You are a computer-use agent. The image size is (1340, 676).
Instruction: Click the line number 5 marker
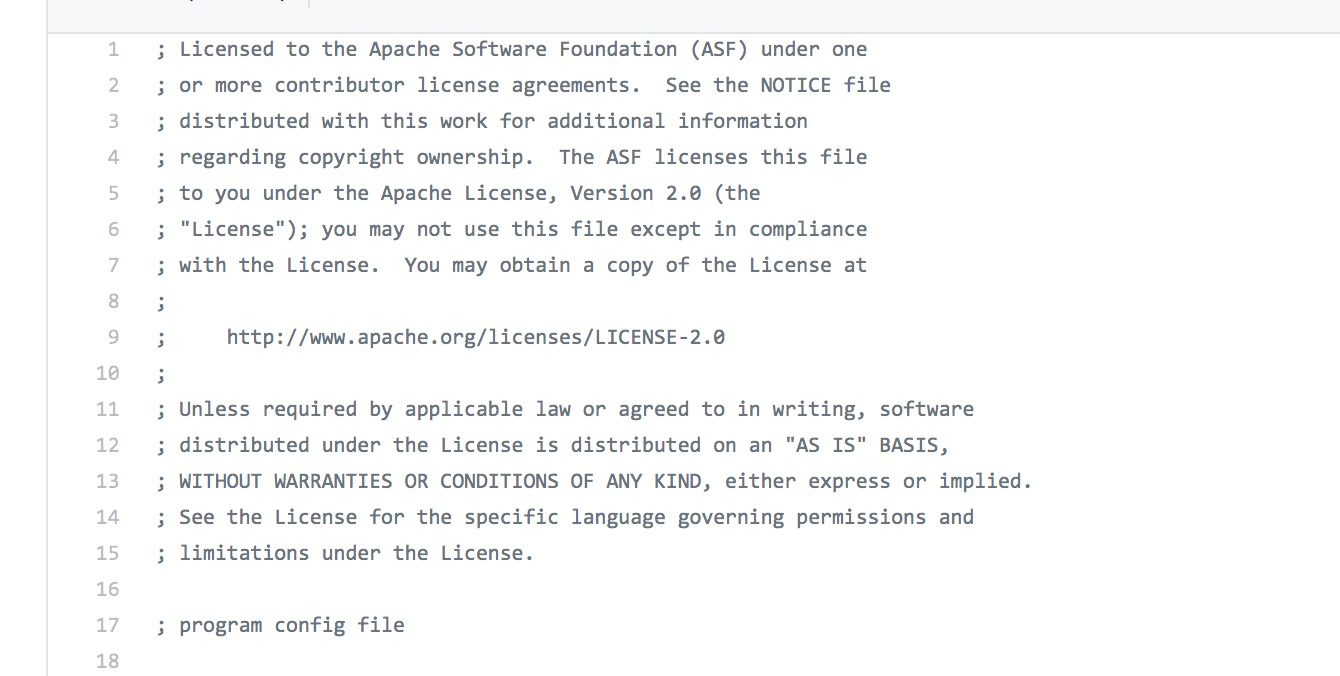(x=113, y=193)
